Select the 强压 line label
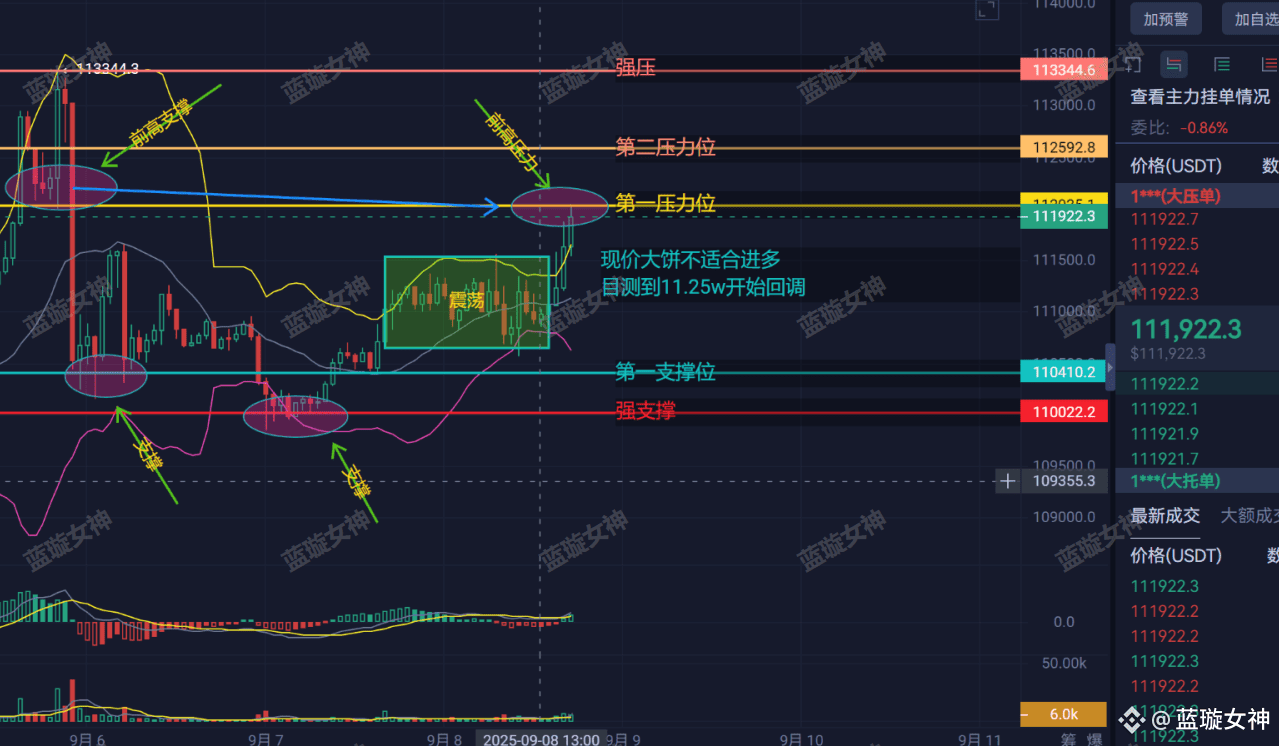Image resolution: width=1279 pixels, height=746 pixels. coord(636,68)
